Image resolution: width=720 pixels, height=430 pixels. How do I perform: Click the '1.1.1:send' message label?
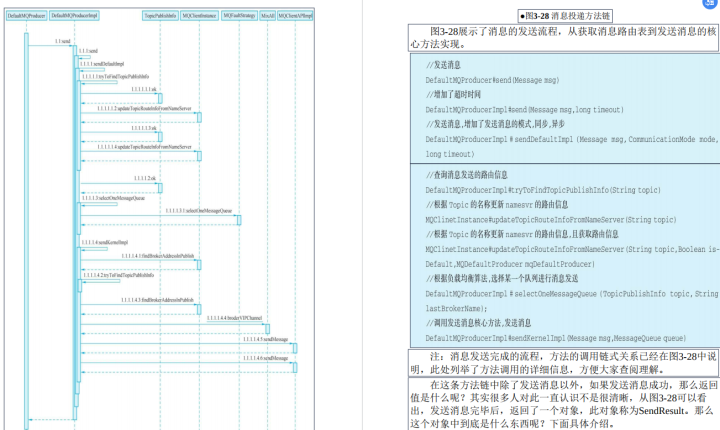[88, 51]
